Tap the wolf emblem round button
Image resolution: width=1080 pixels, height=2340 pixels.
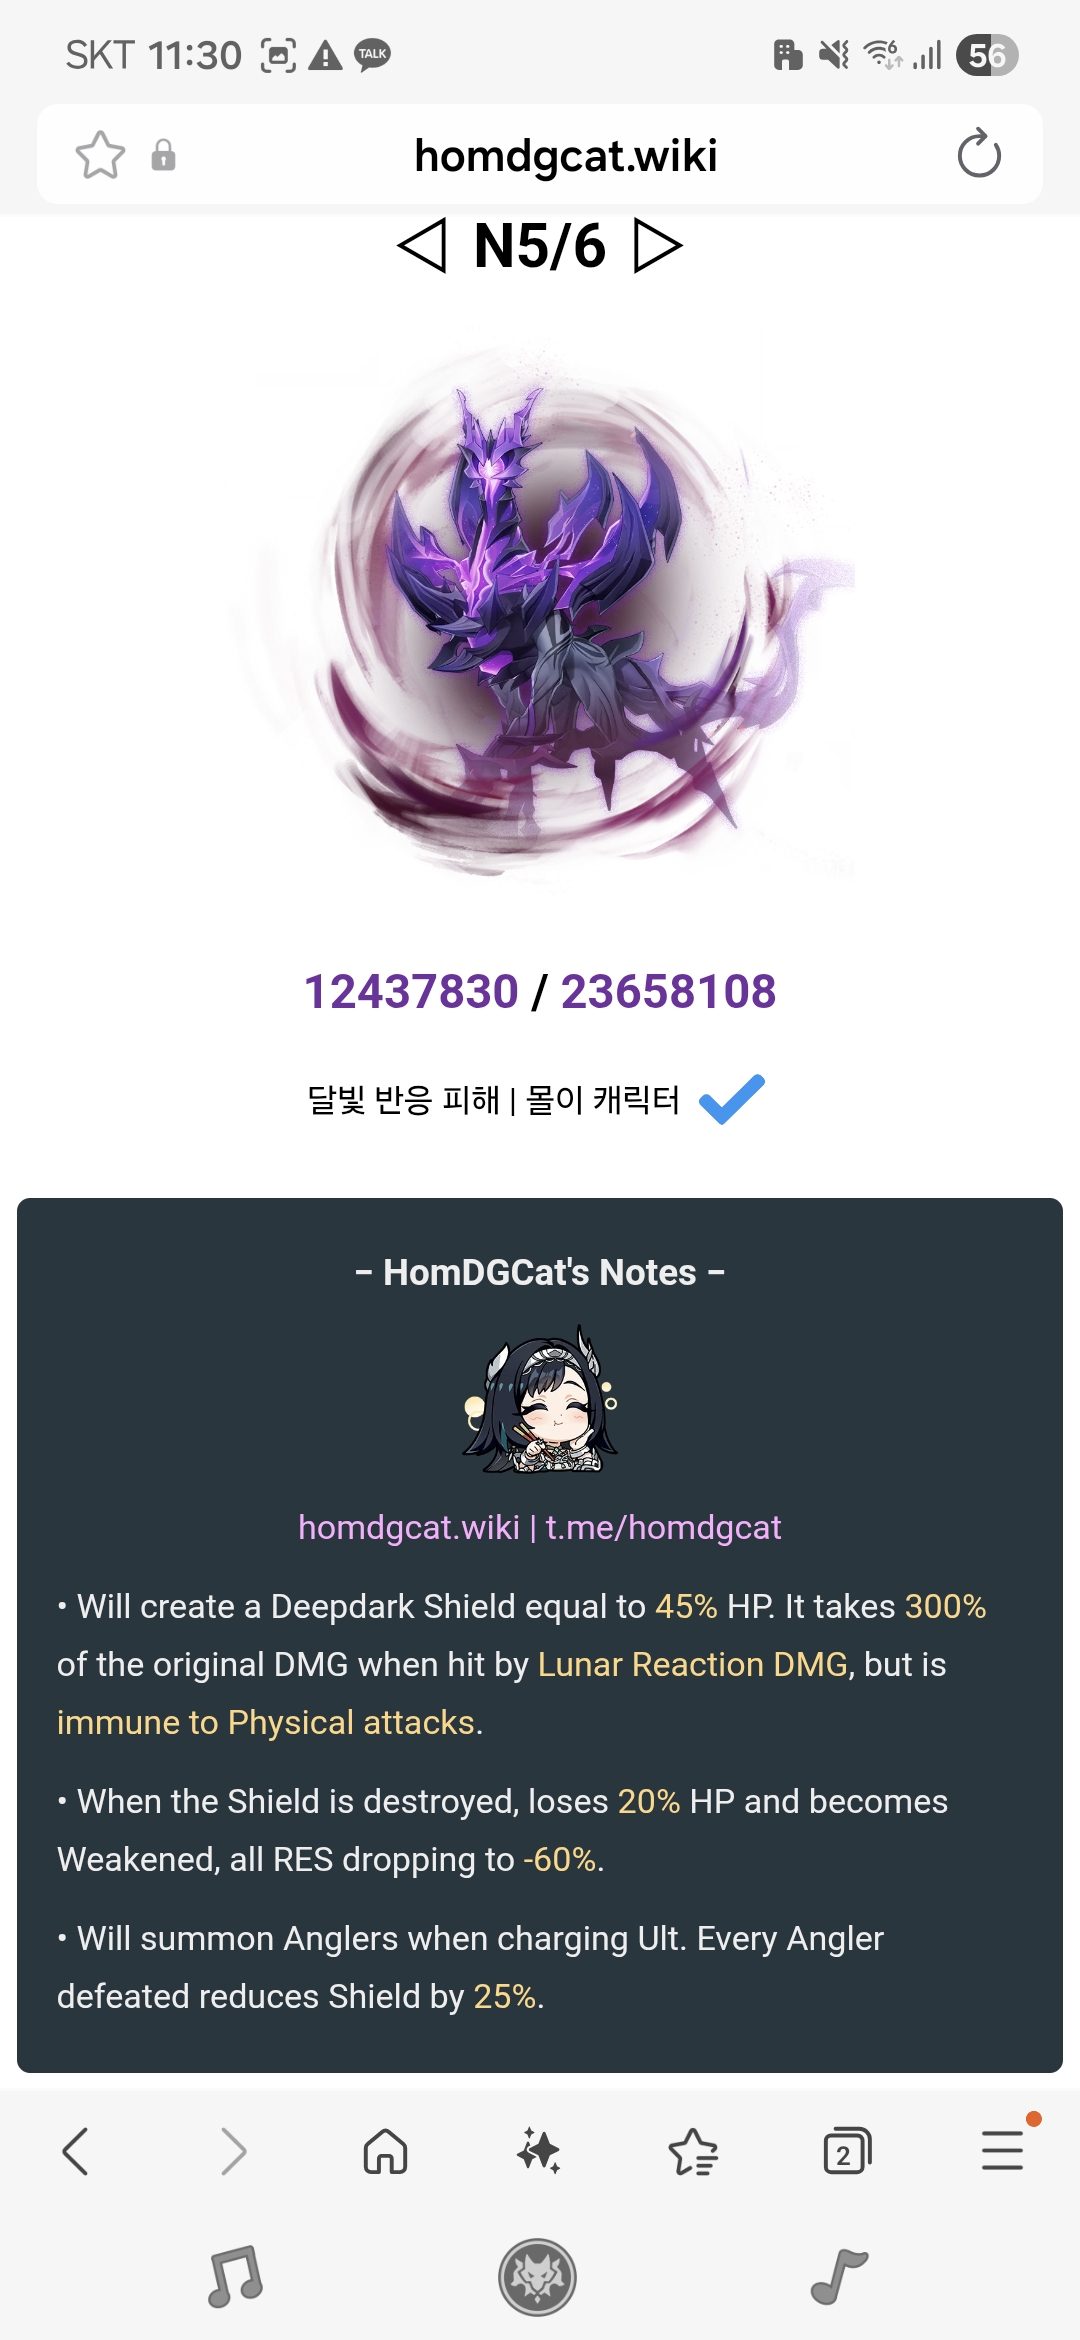538,2277
